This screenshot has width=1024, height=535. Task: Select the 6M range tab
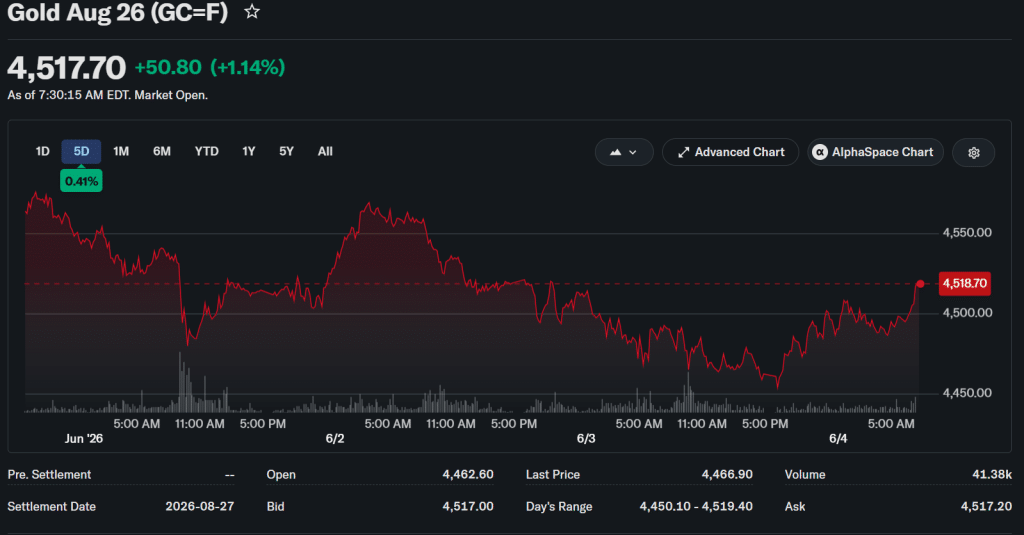162,152
